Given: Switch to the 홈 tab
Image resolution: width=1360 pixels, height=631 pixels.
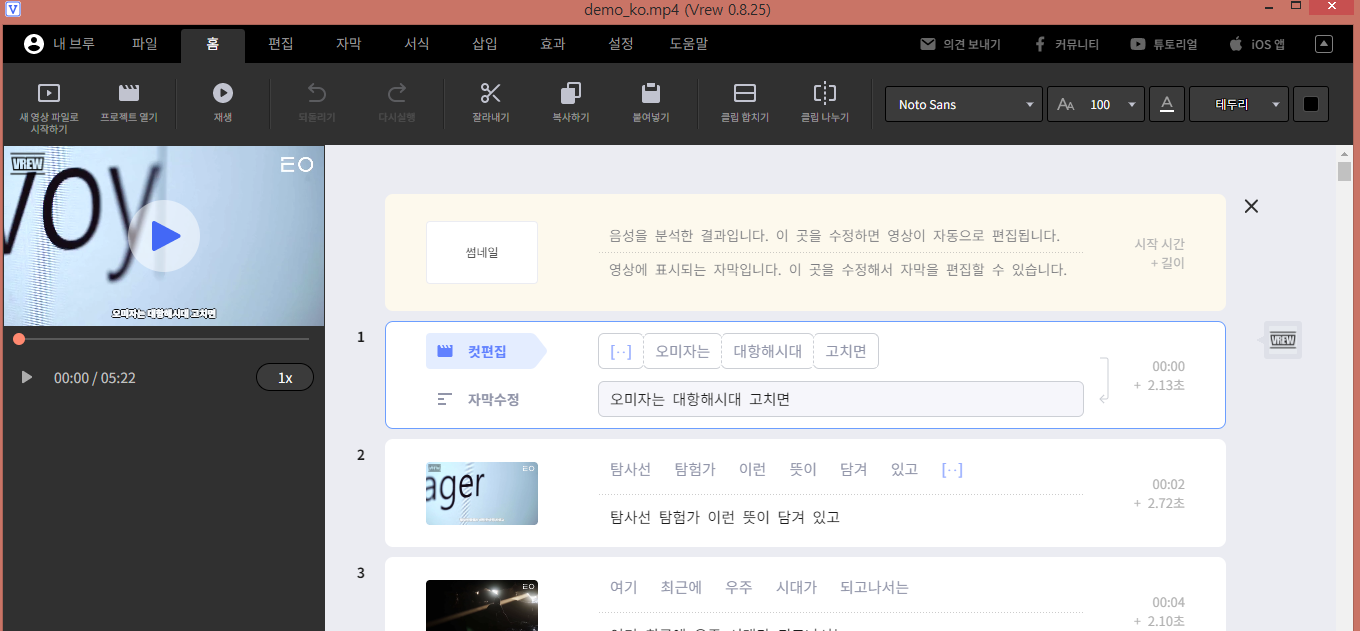Looking at the screenshot, I should (213, 45).
